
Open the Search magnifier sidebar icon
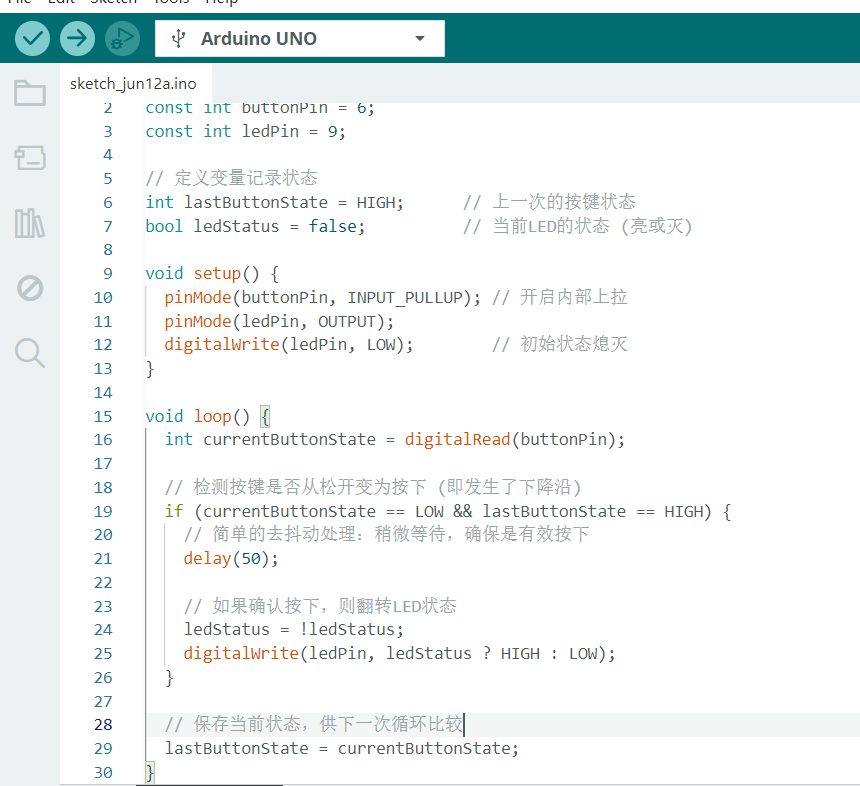tap(30, 353)
